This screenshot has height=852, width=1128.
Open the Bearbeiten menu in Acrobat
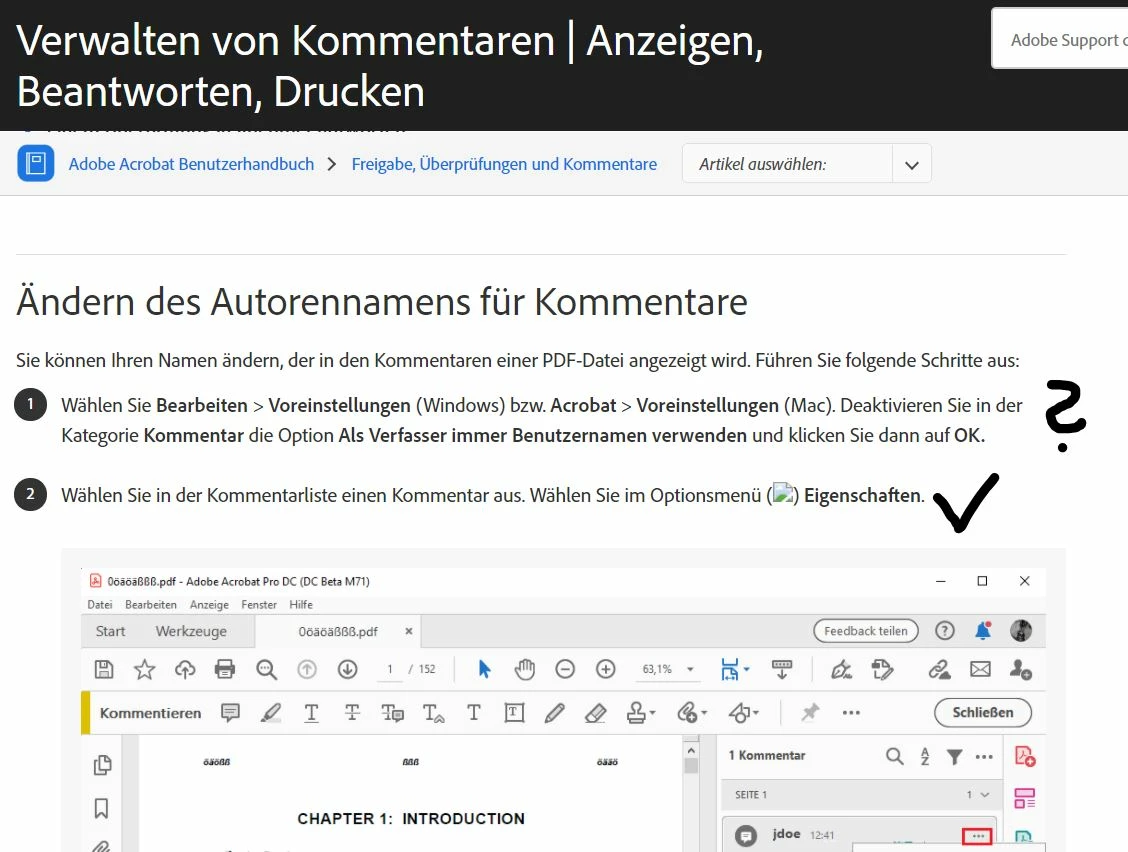tap(150, 604)
